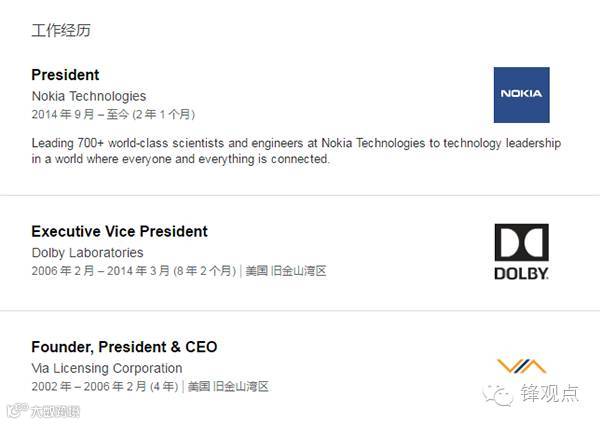Viewport: 600px width, 424px height.
Task: Open Founder, President & CEO title
Action: pos(124,347)
